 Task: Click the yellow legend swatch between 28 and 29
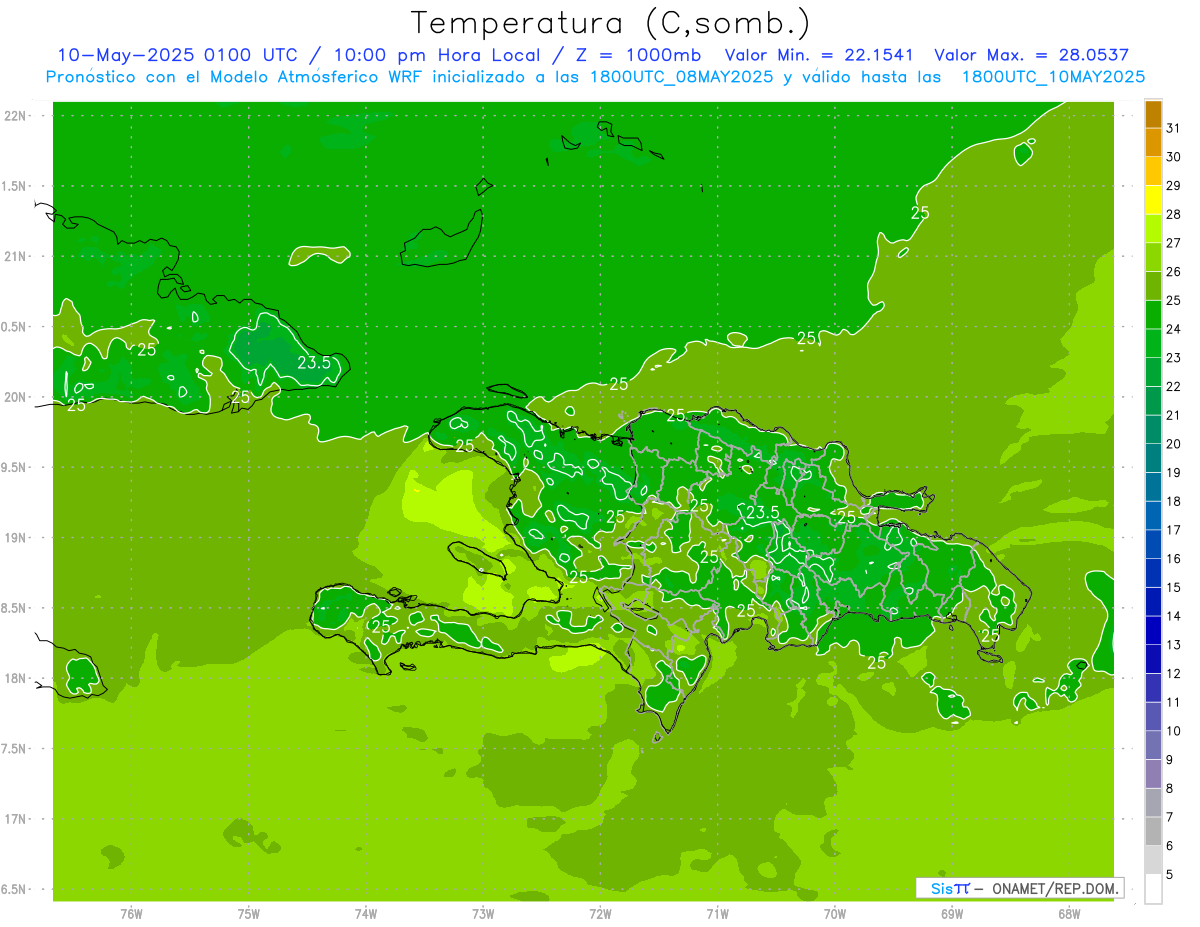[x=1153, y=200]
